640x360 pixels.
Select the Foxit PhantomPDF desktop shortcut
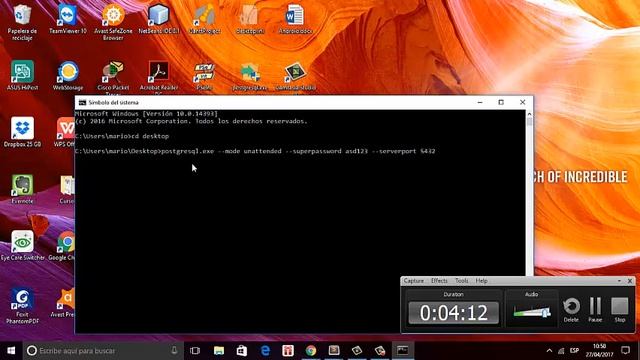(22, 306)
